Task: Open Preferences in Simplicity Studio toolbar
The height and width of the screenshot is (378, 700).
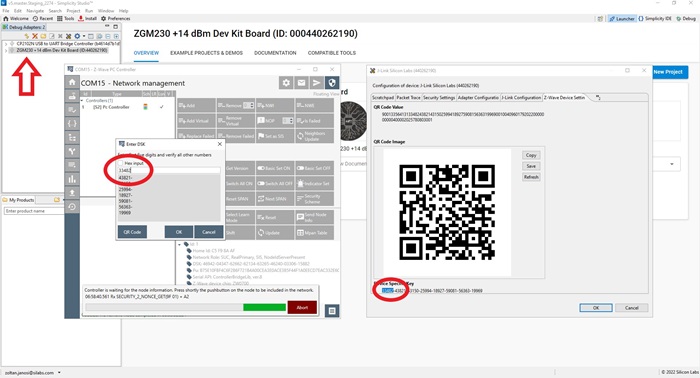Action: pyautogui.click(x=116, y=18)
